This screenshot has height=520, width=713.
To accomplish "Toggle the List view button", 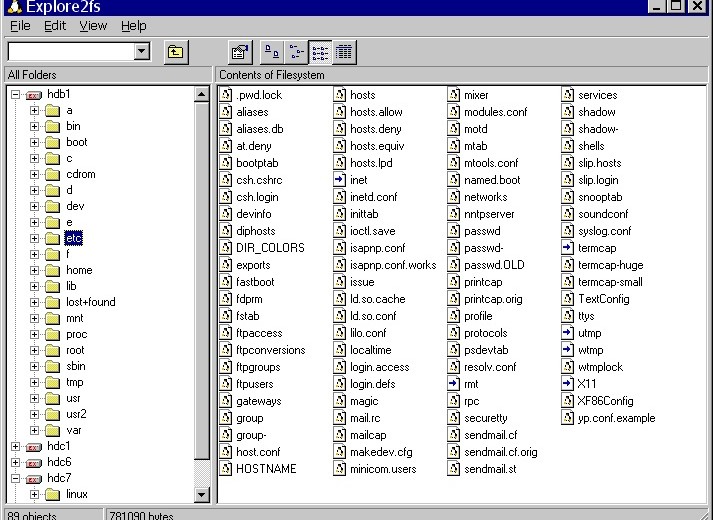I will click(320, 52).
